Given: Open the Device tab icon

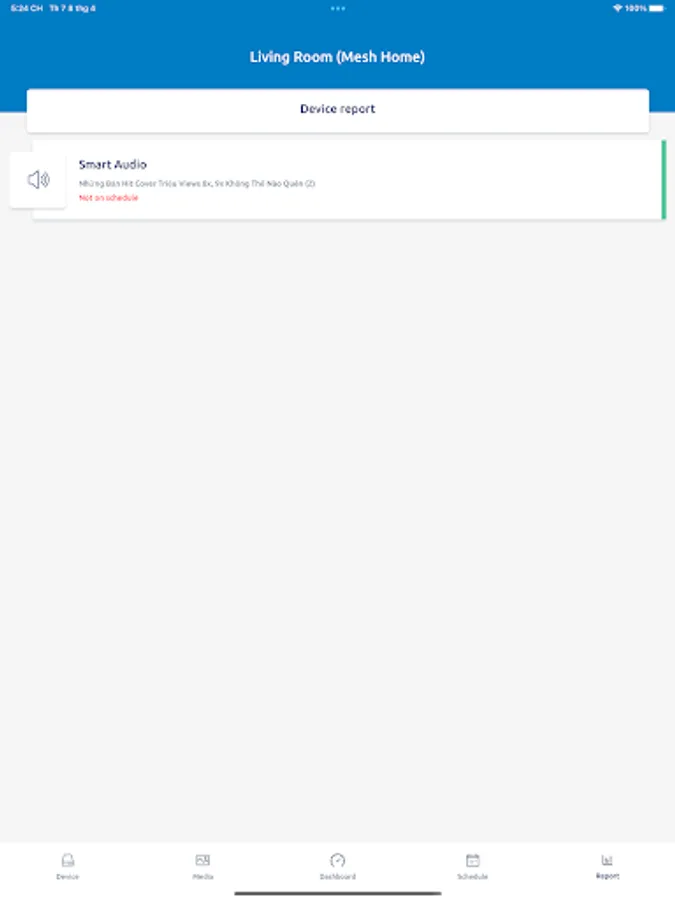Looking at the screenshot, I should point(68,860).
